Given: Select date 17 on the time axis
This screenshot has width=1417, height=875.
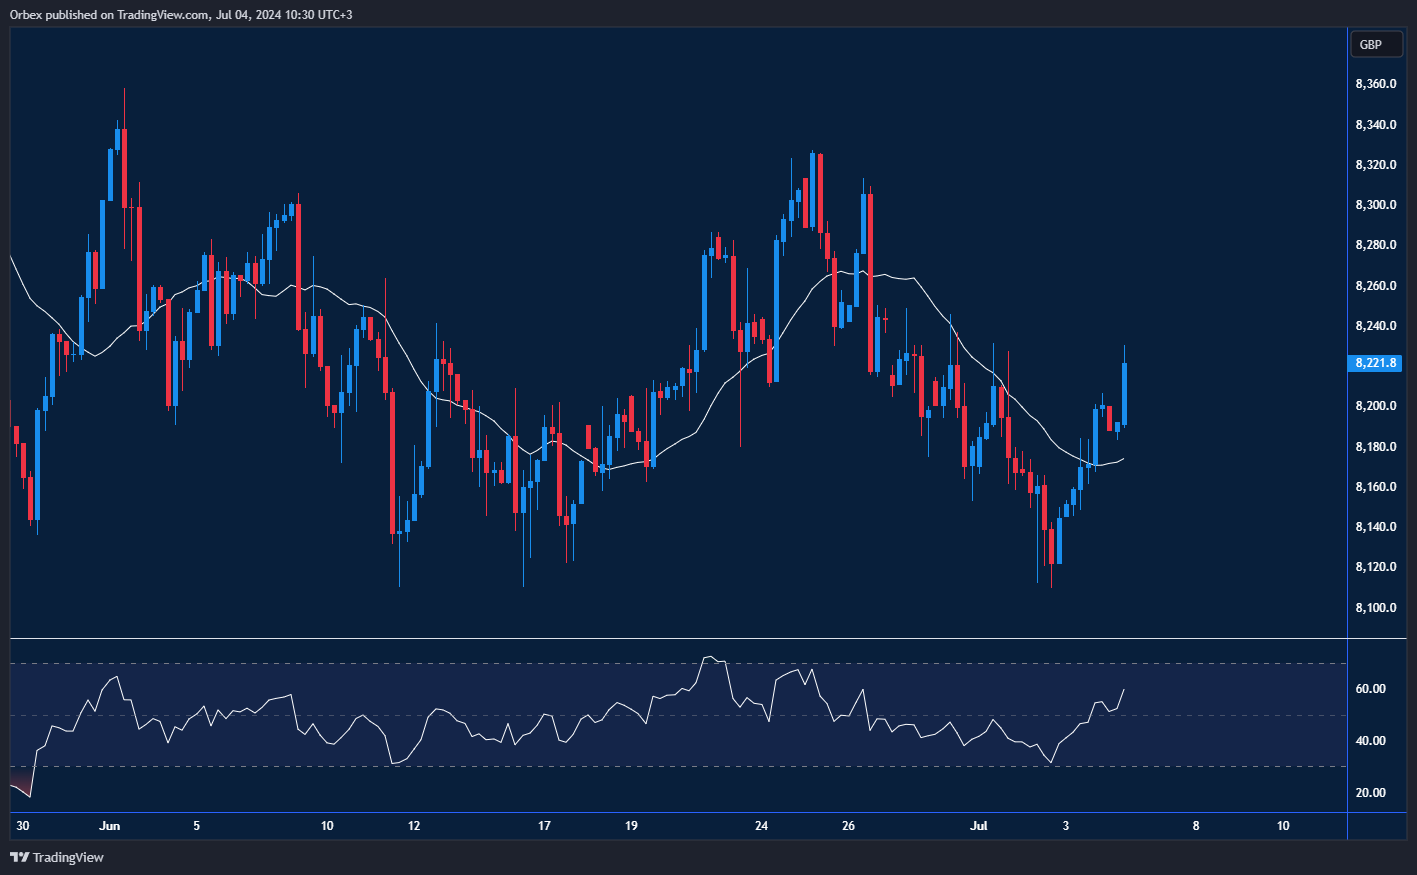Looking at the screenshot, I should [544, 826].
